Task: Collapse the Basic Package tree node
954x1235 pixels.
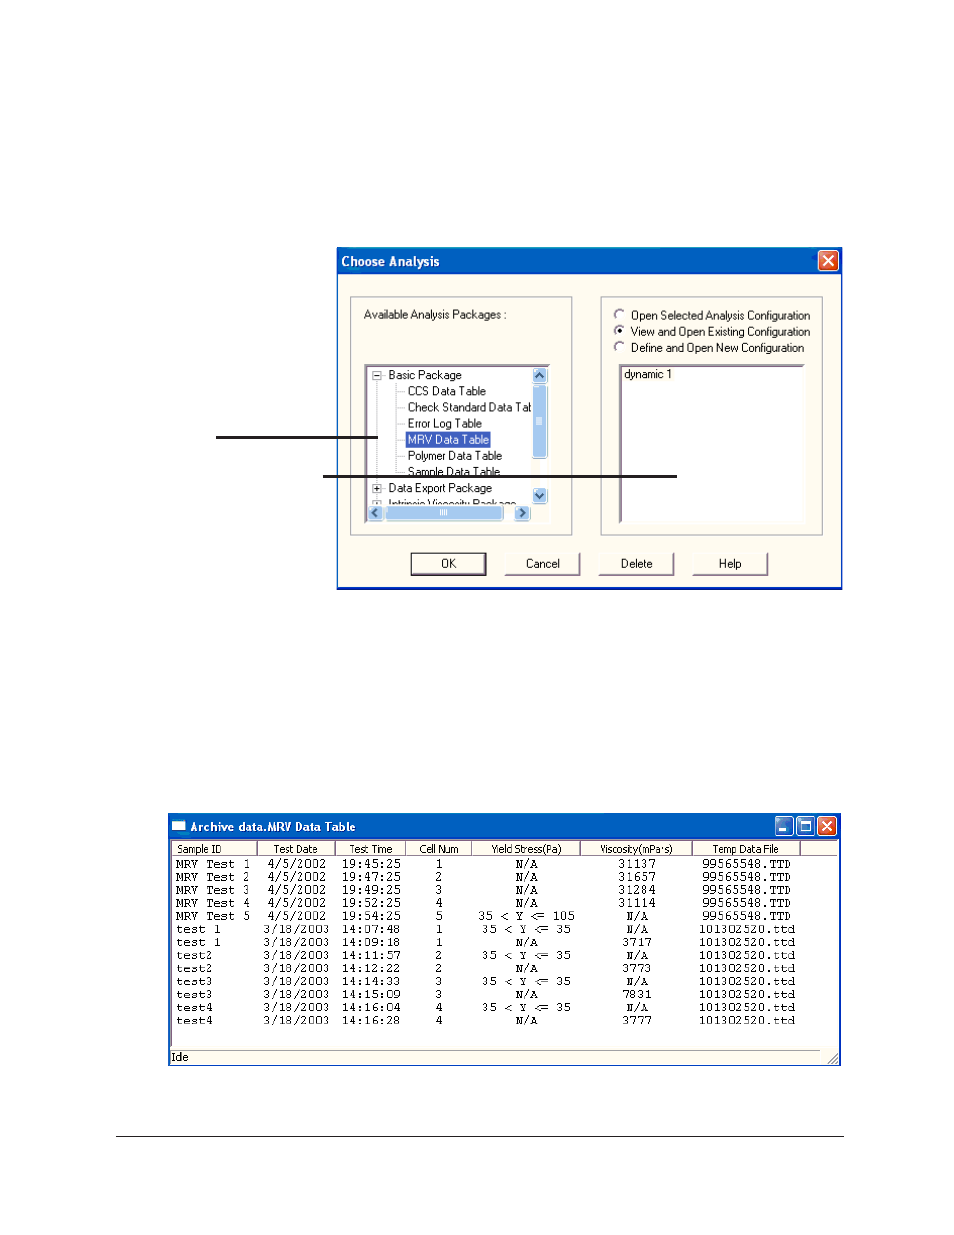Action: (x=377, y=376)
